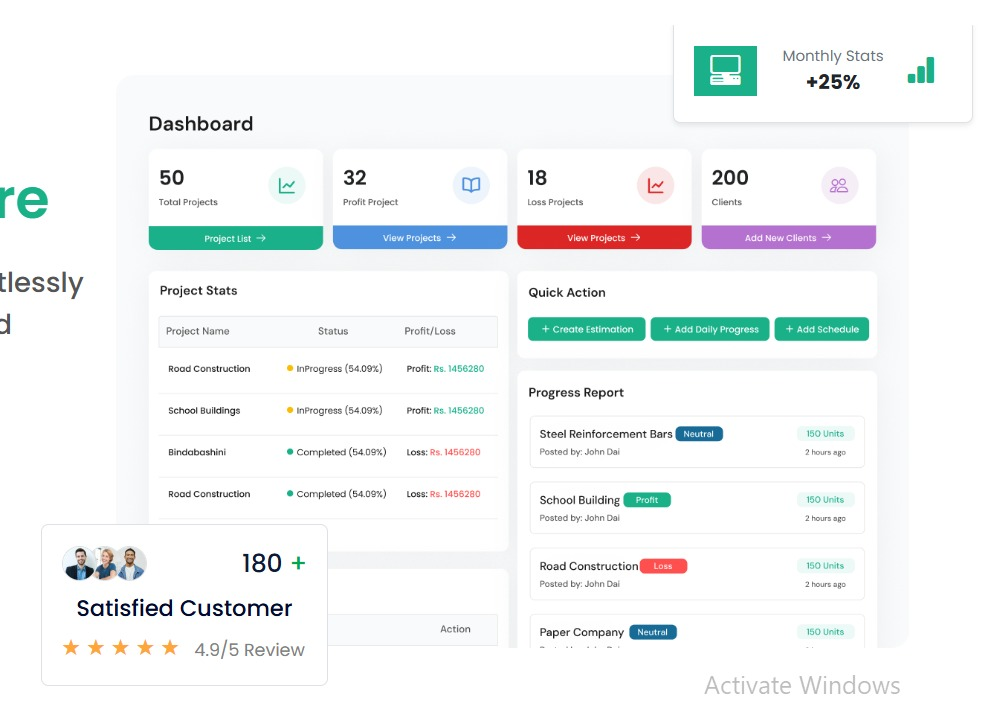Select the Bindabashini project row name
The height and width of the screenshot is (701, 991).
click(197, 452)
